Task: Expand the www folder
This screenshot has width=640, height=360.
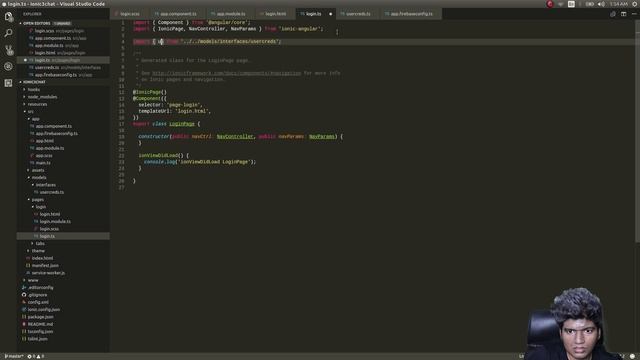Action: (x=33, y=280)
